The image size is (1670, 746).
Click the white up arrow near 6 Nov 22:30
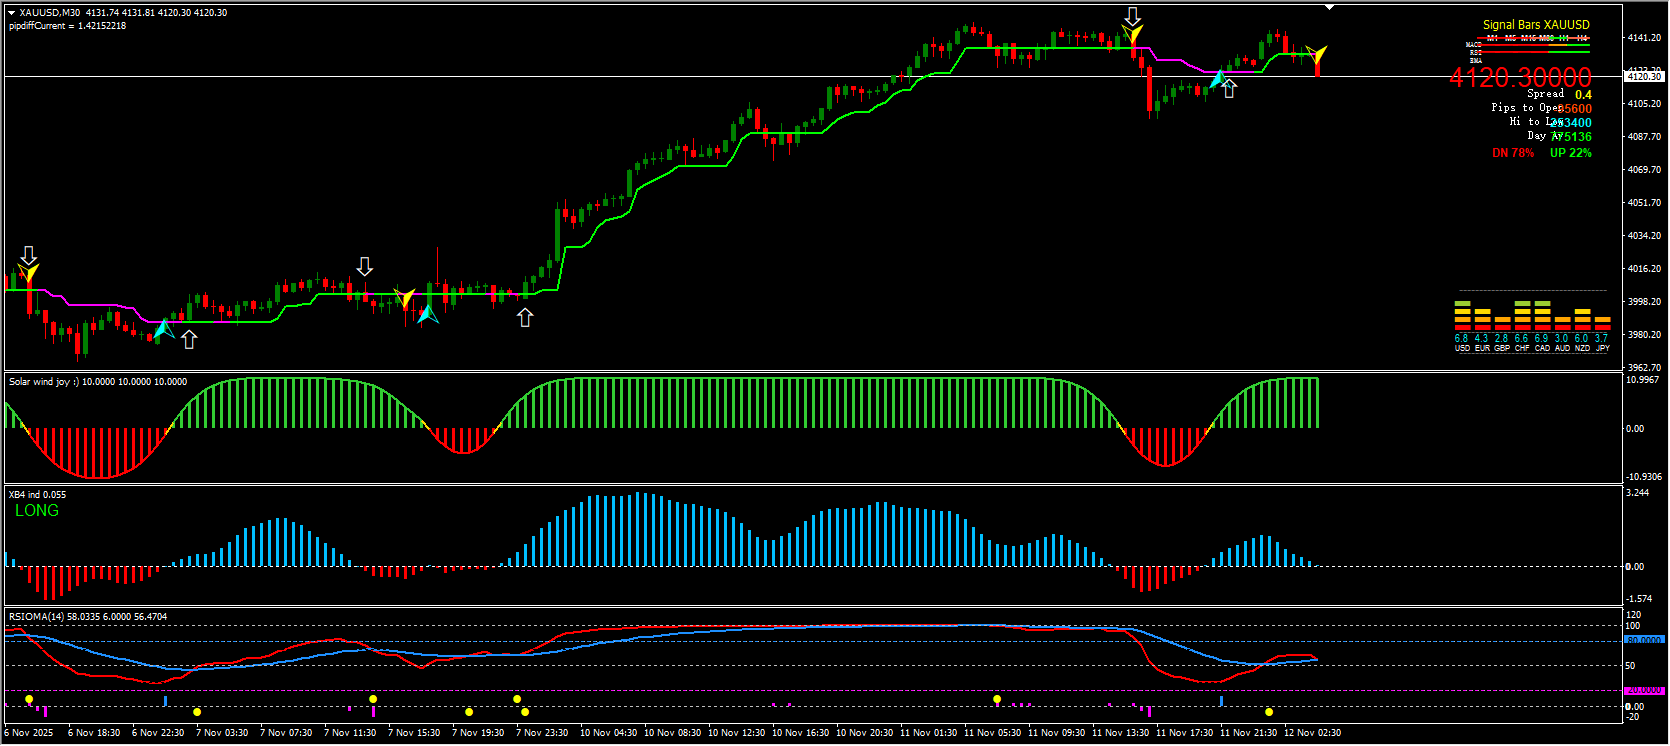click(x=189, y=340)
